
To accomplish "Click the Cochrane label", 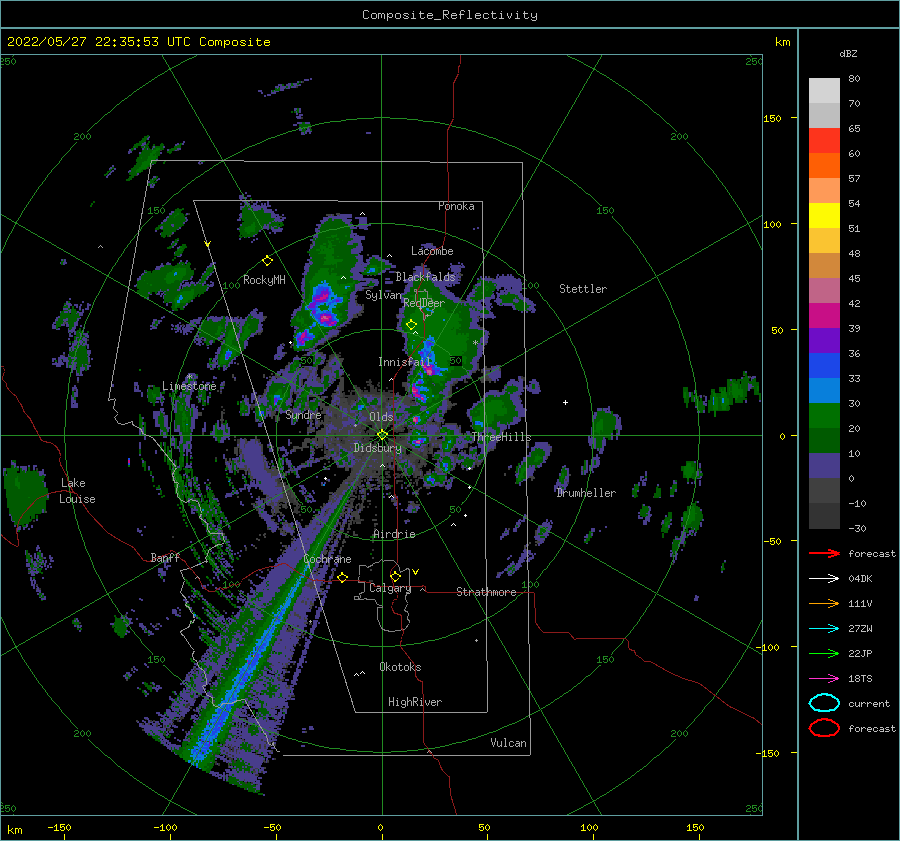I will 327,559.
